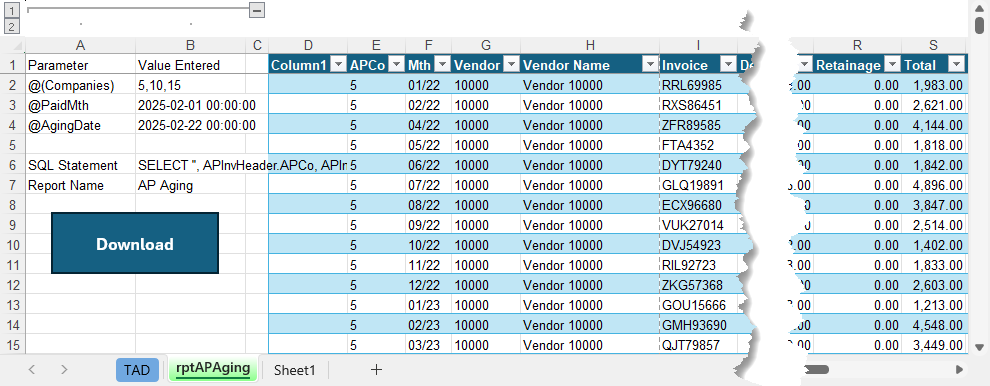Select total cell 4,896.00
Viewport: 990px width, 386px height.
tap(934, 186)
